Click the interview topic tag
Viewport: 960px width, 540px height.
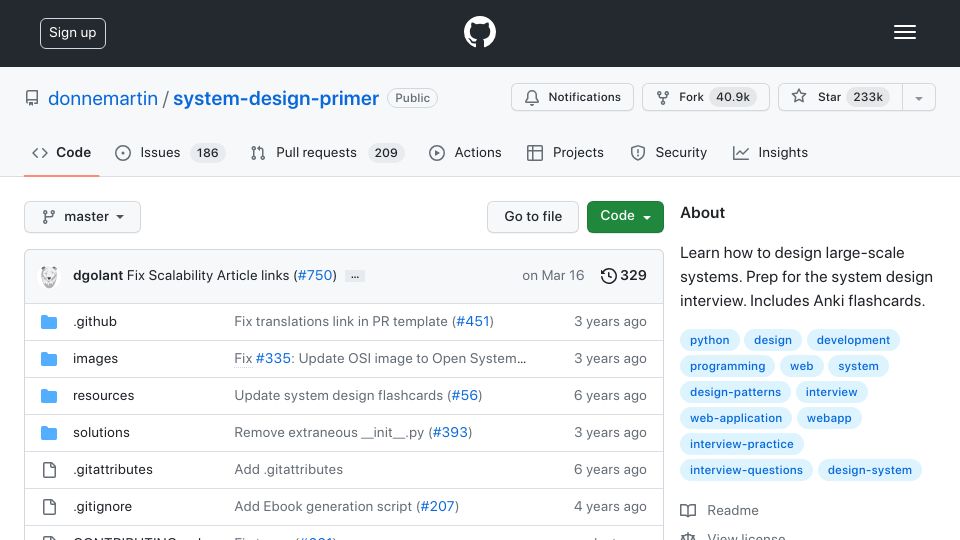tap(831, 392)
